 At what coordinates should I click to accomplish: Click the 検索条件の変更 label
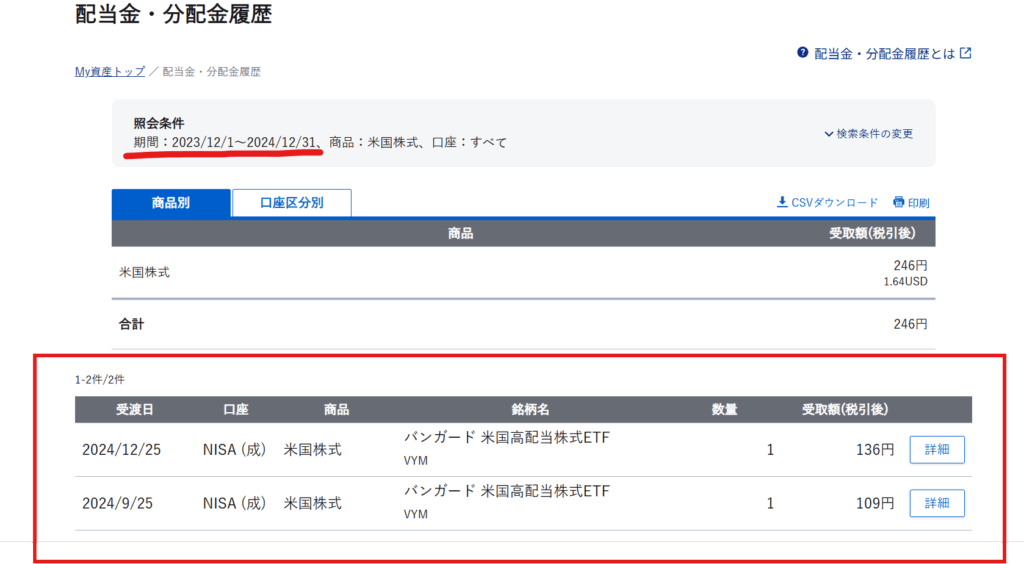click(x=874, y=134)
